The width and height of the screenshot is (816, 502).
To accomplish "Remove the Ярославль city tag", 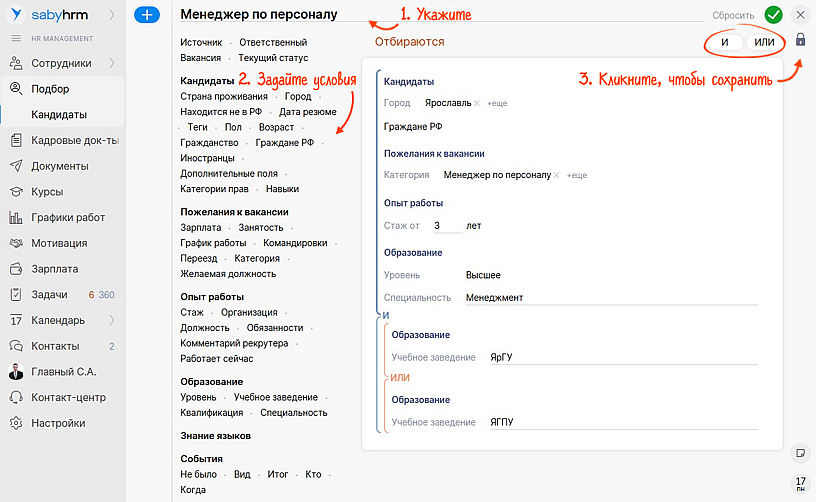I will pyautogui.click(x=477, y=104).
